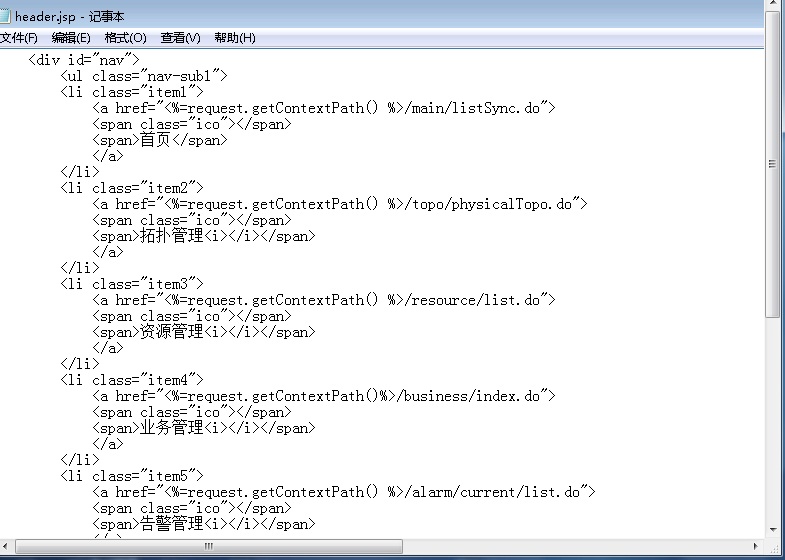Click the /alarm/current/list.do href line
785x560 pixels.
[343, 492]
